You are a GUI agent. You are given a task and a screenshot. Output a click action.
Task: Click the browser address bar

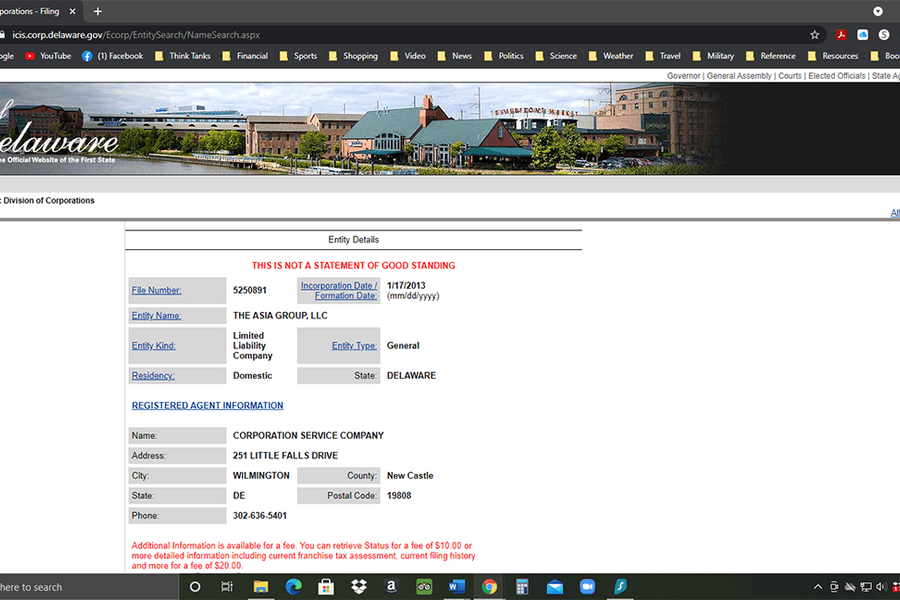pyautogui.click(x=400, y=34)
